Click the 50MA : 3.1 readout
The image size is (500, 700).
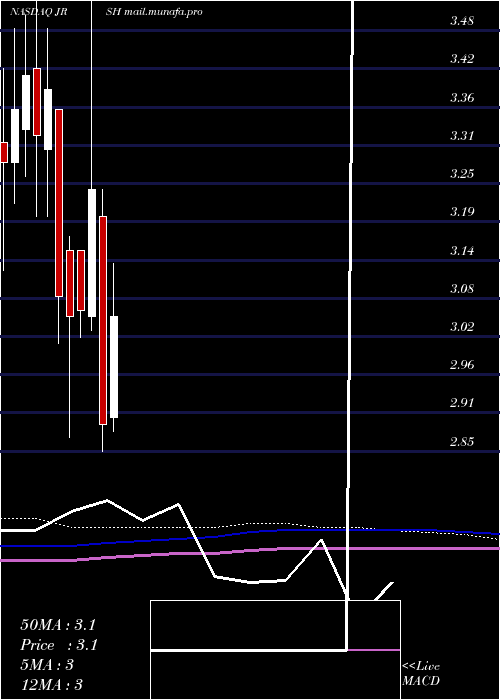58,625
